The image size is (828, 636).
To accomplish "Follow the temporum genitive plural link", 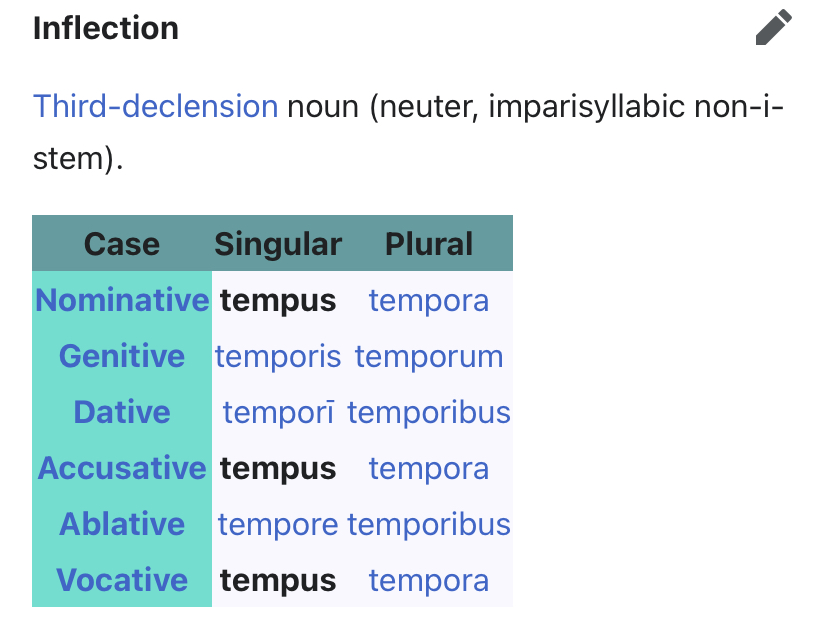I will (429, 357).
